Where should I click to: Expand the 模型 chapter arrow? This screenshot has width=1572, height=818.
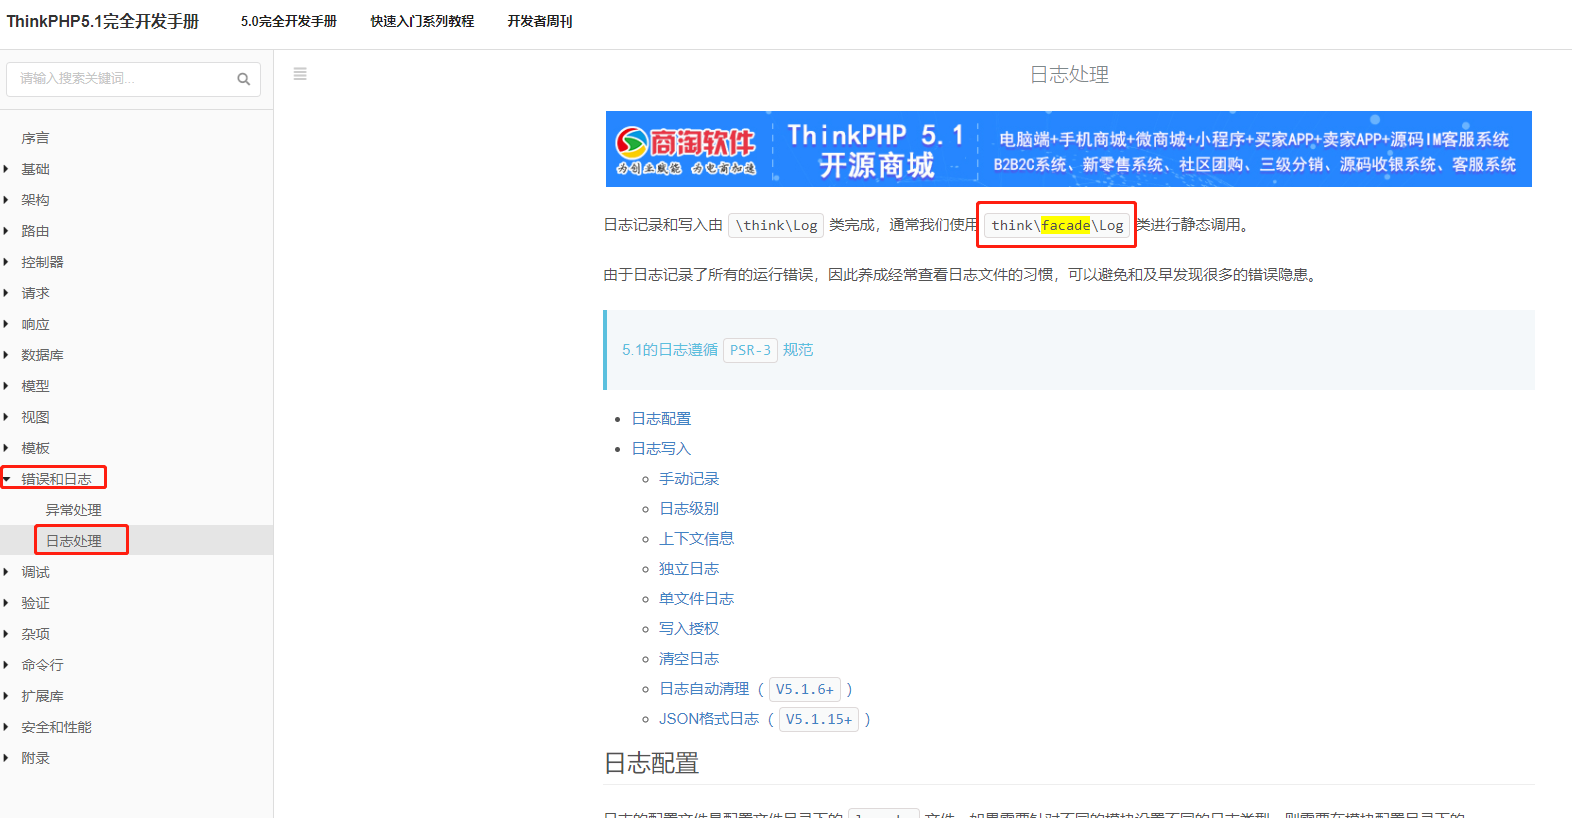click(x=6, y=386)
